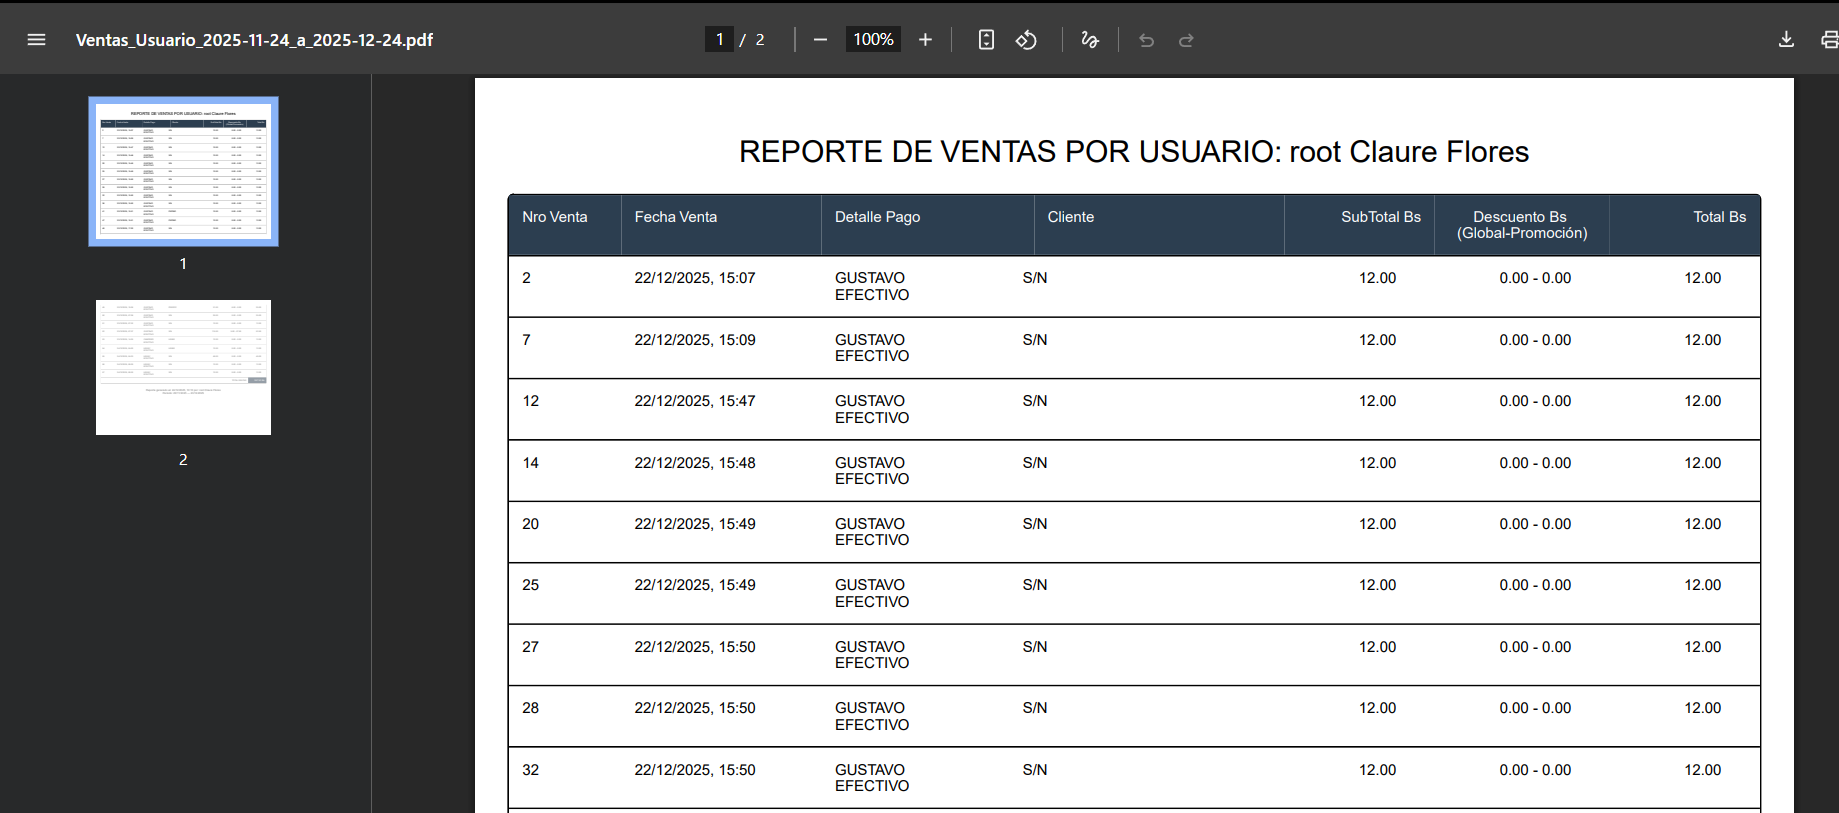The width and height of the screenshot is (1839, 813).
Task: Click the Detalle Pago column header
Action: 878,217
